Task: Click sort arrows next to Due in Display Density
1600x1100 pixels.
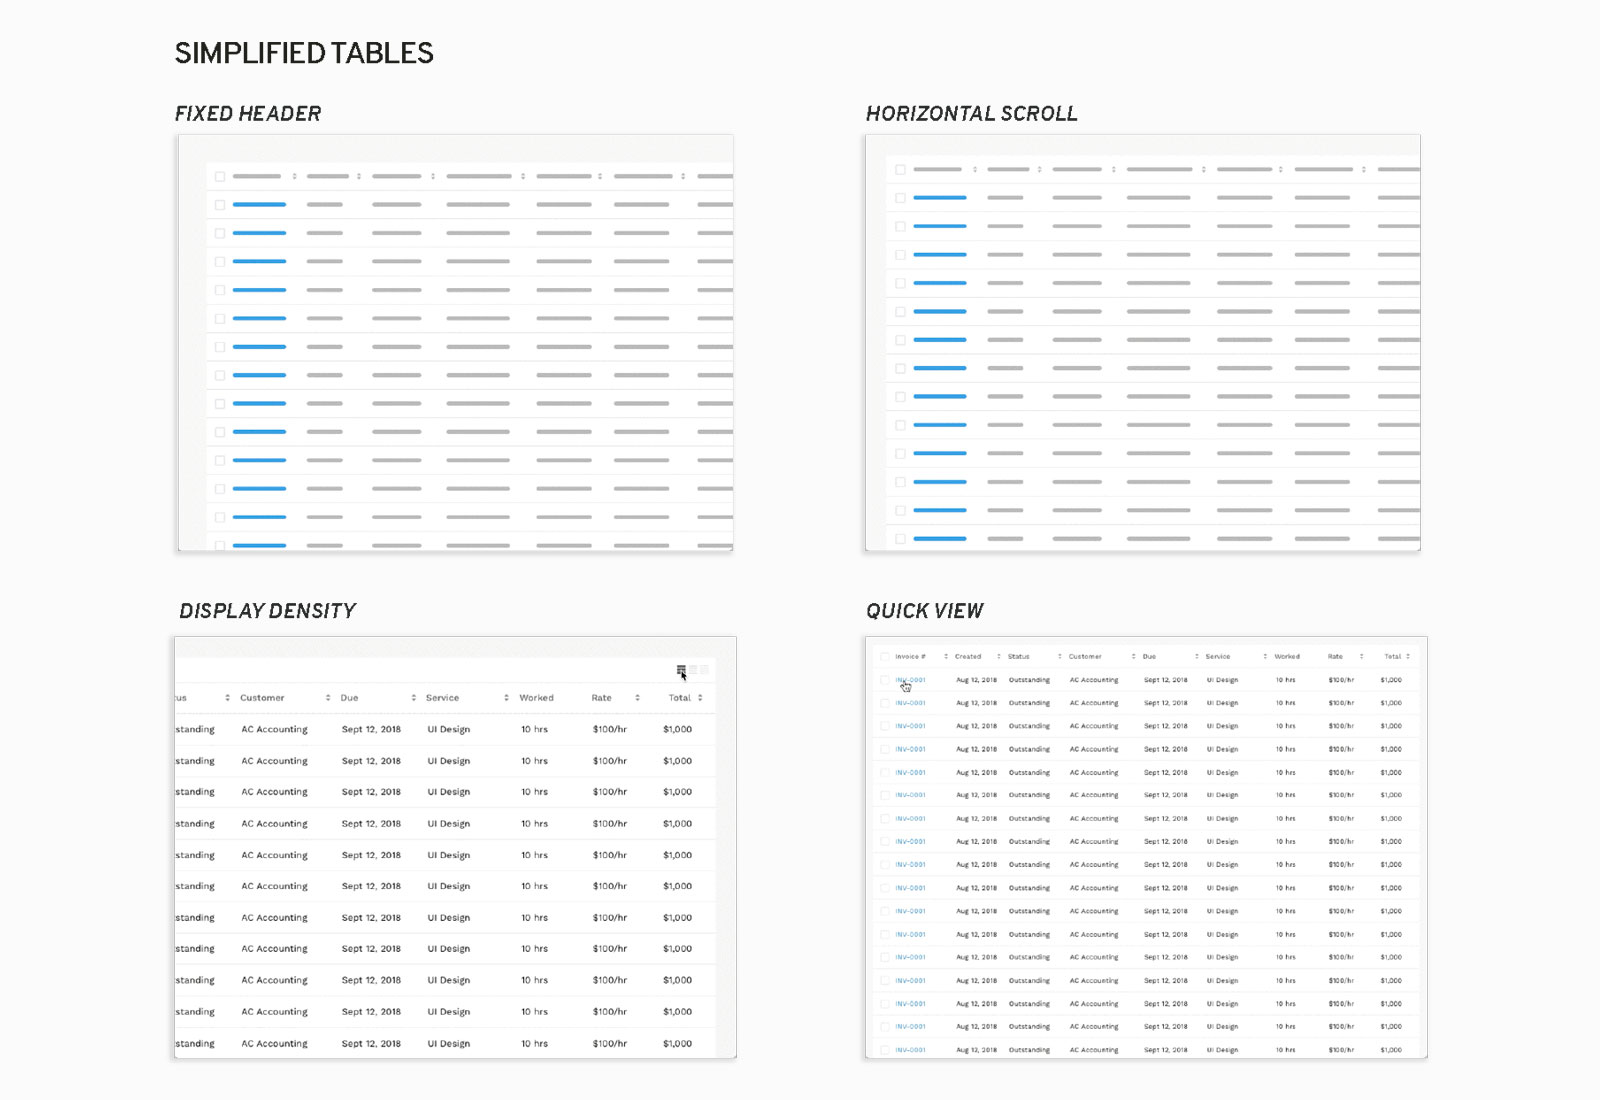Action: pos(414,698)
